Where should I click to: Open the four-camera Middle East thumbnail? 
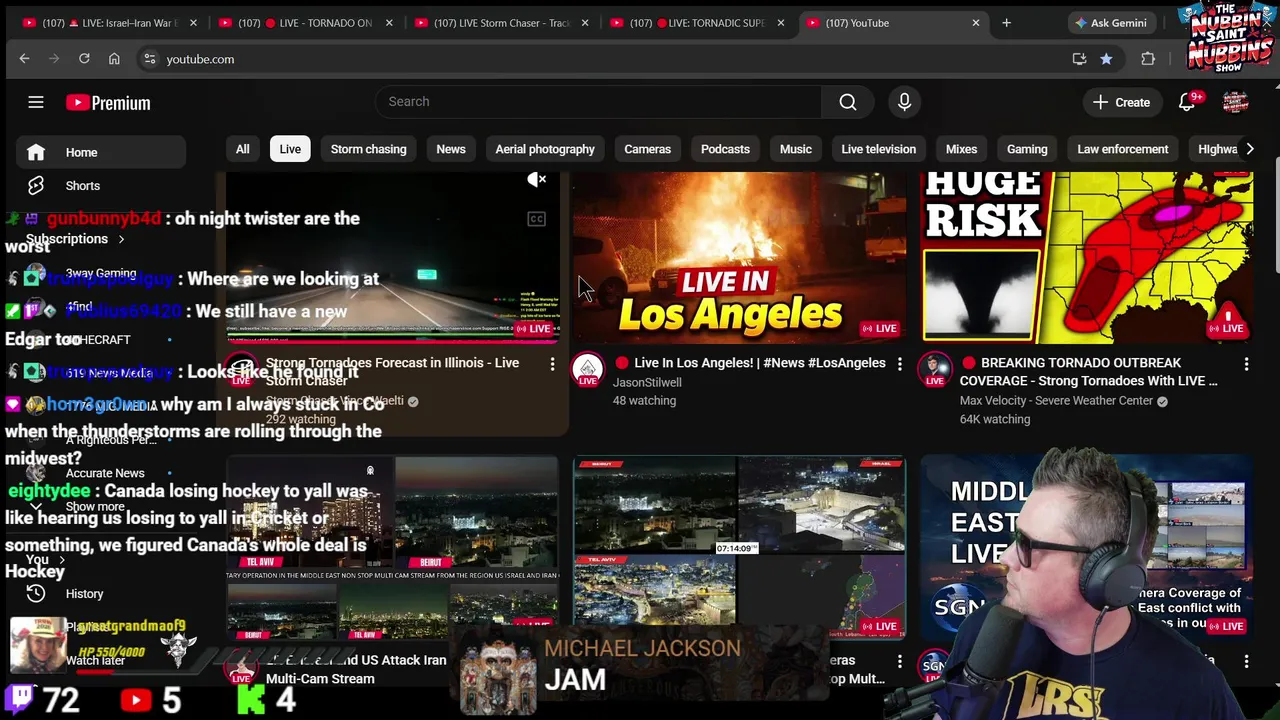pyautogui.click(x=740, y=547)
